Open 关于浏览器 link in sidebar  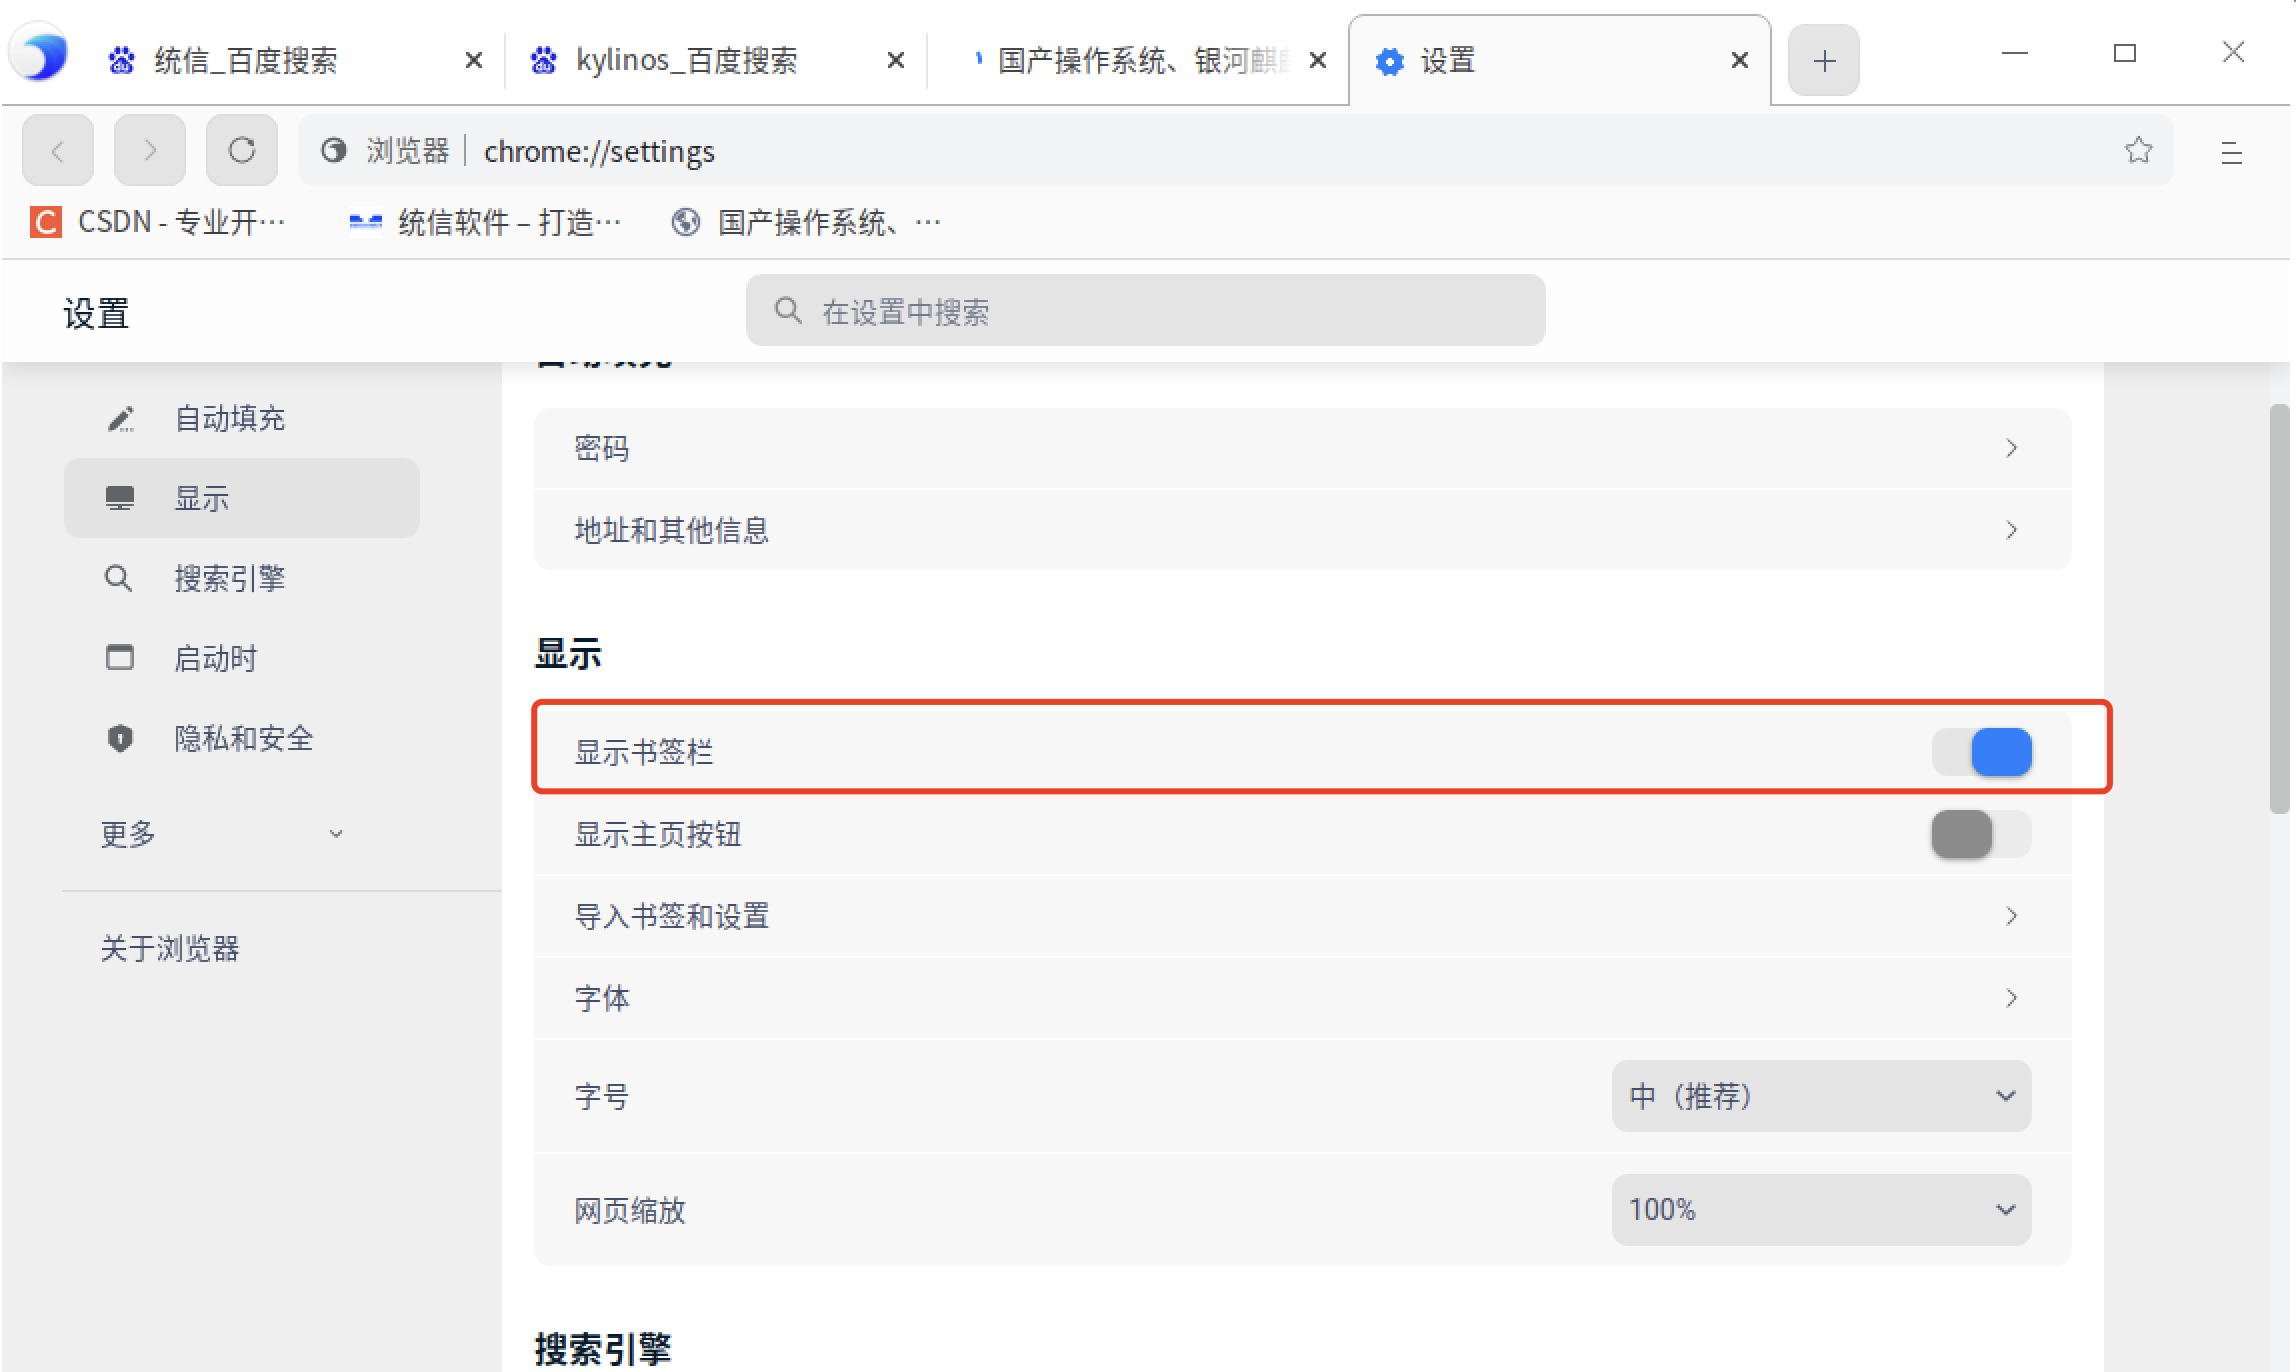tap(170, 949)
